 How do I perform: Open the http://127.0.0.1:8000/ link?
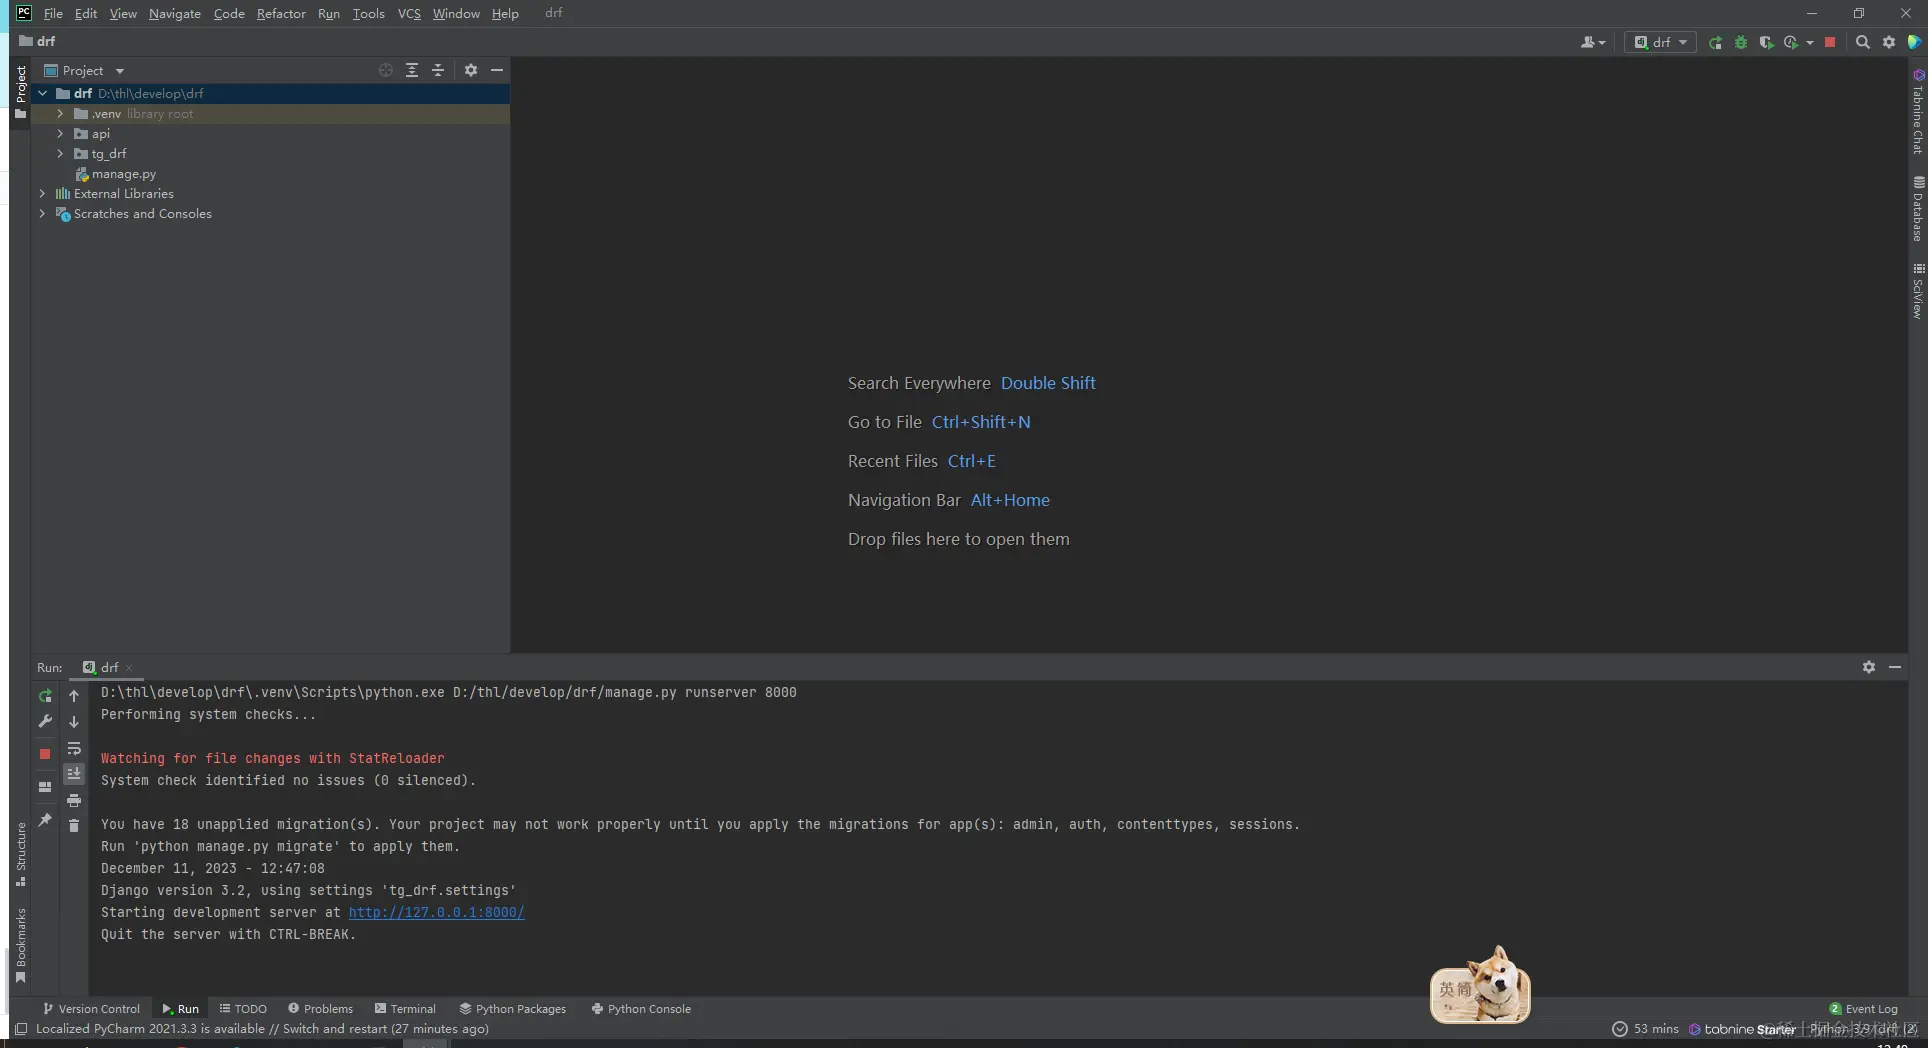click(436, 913)
